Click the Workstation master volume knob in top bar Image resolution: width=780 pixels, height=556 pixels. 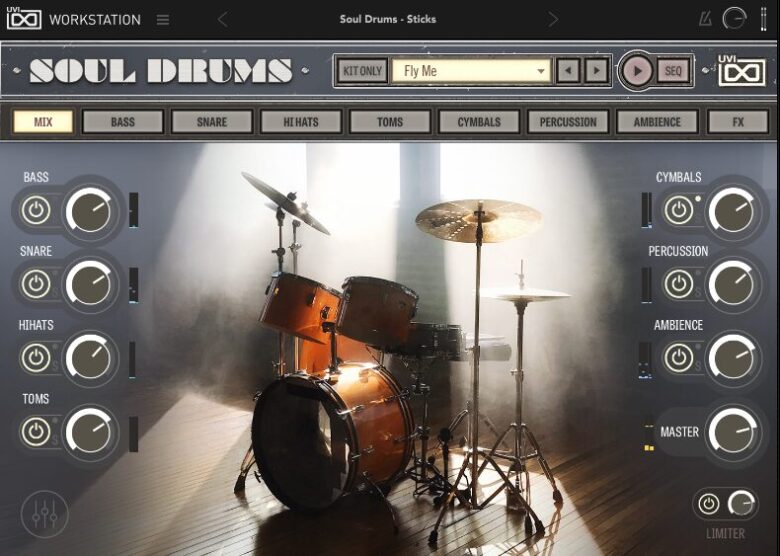point(734,19)
